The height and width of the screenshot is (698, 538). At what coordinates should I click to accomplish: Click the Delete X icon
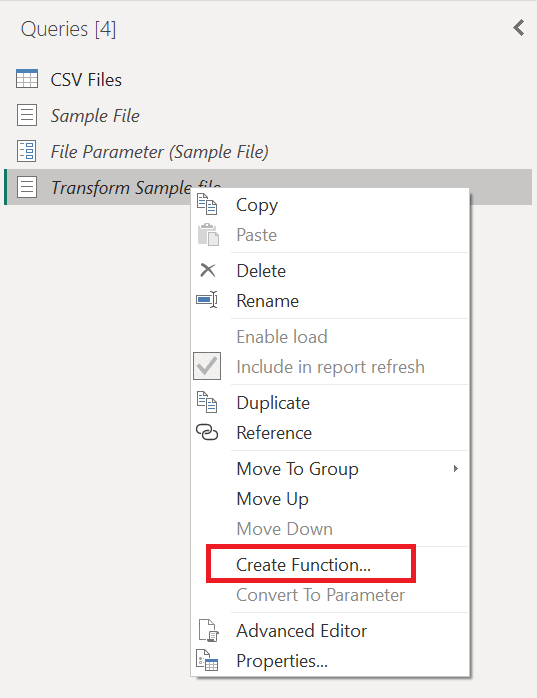[207, 270]
